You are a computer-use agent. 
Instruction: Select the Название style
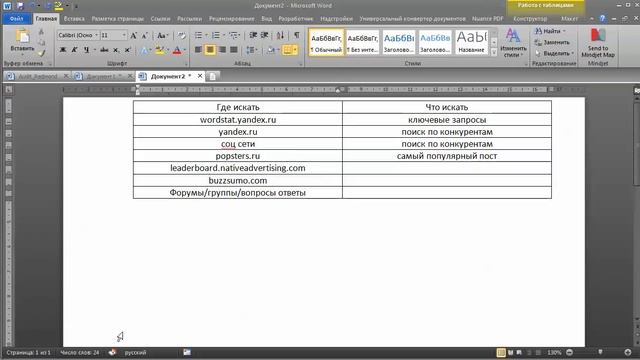471,42
